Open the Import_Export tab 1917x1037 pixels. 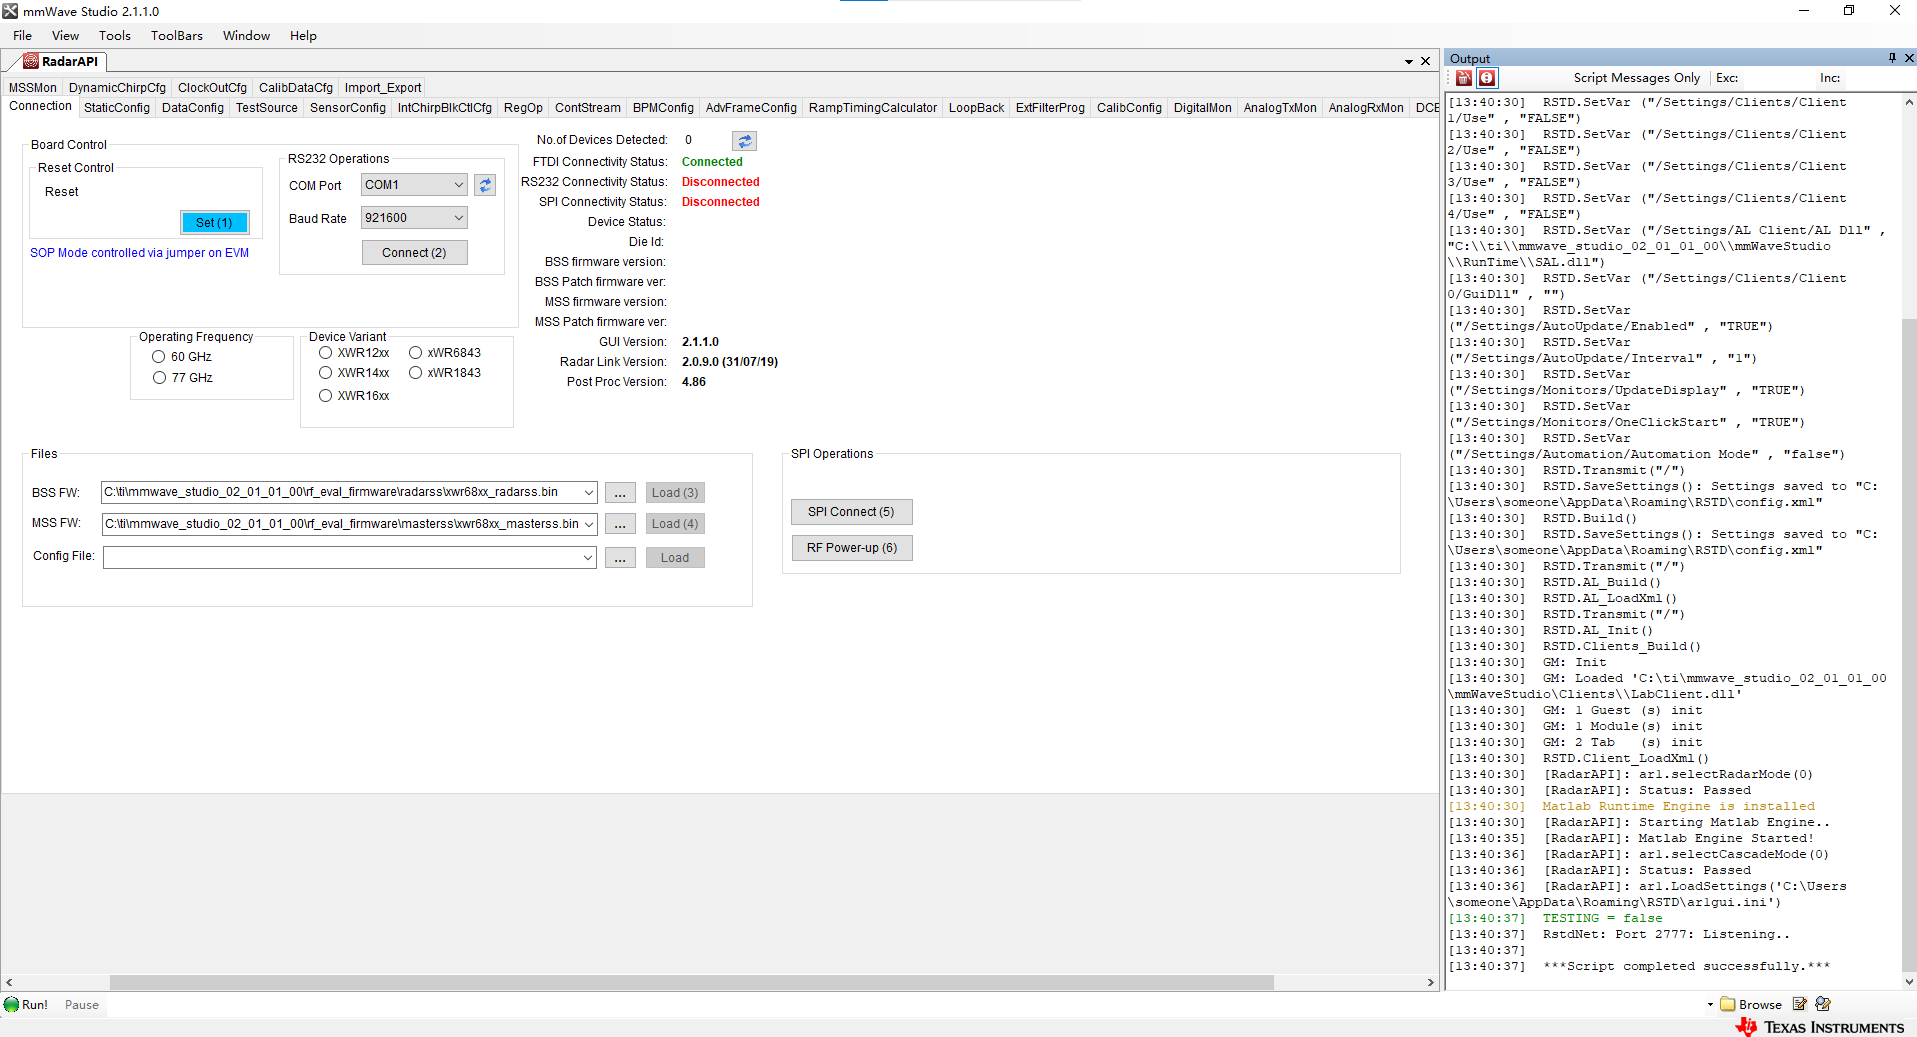click(383, 88)
